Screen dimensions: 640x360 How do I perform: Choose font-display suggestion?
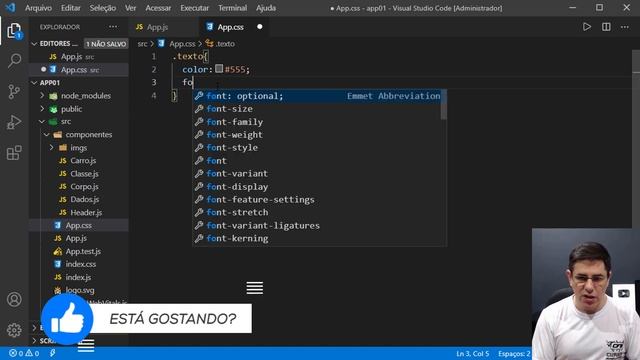317,187
